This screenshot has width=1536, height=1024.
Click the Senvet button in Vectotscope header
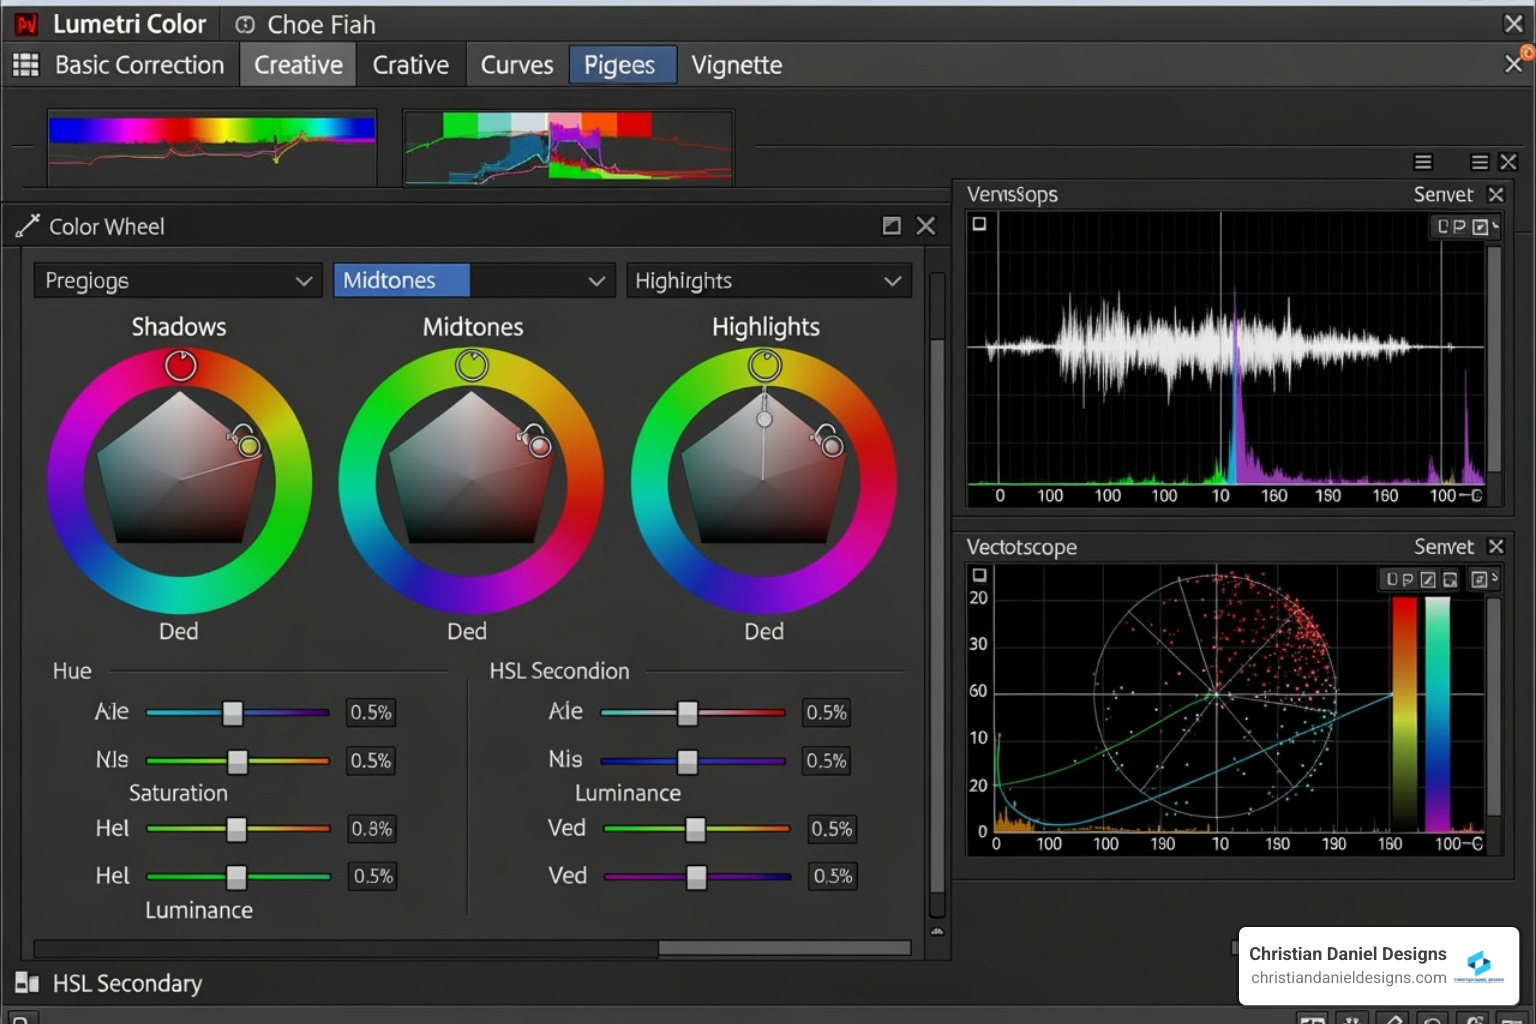tap(1443, 547)
